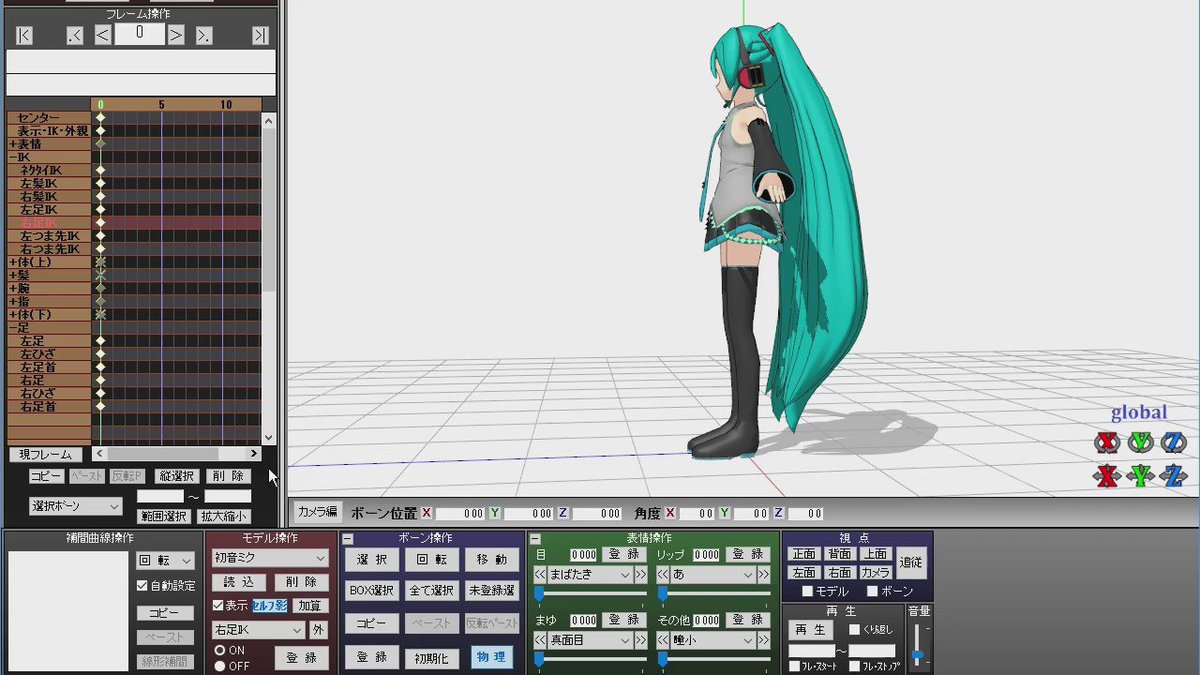The height and width of the screenshot is (675, 1200).
Task: Open the 初音ミク model dropdown
Action: tap(270, 558)
